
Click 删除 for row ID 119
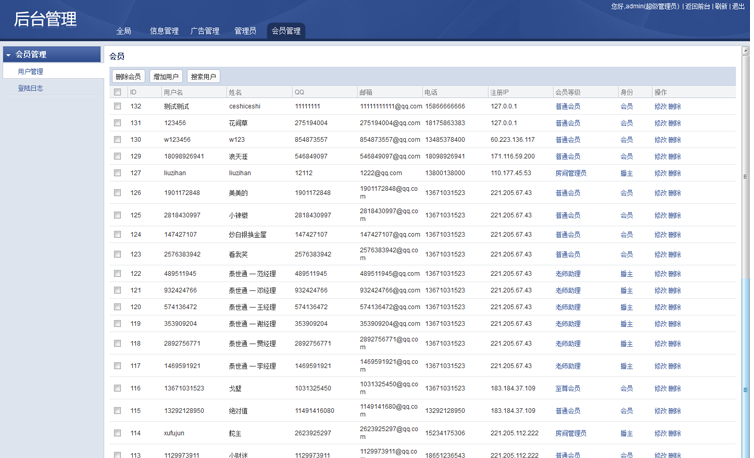coord(675,324)
